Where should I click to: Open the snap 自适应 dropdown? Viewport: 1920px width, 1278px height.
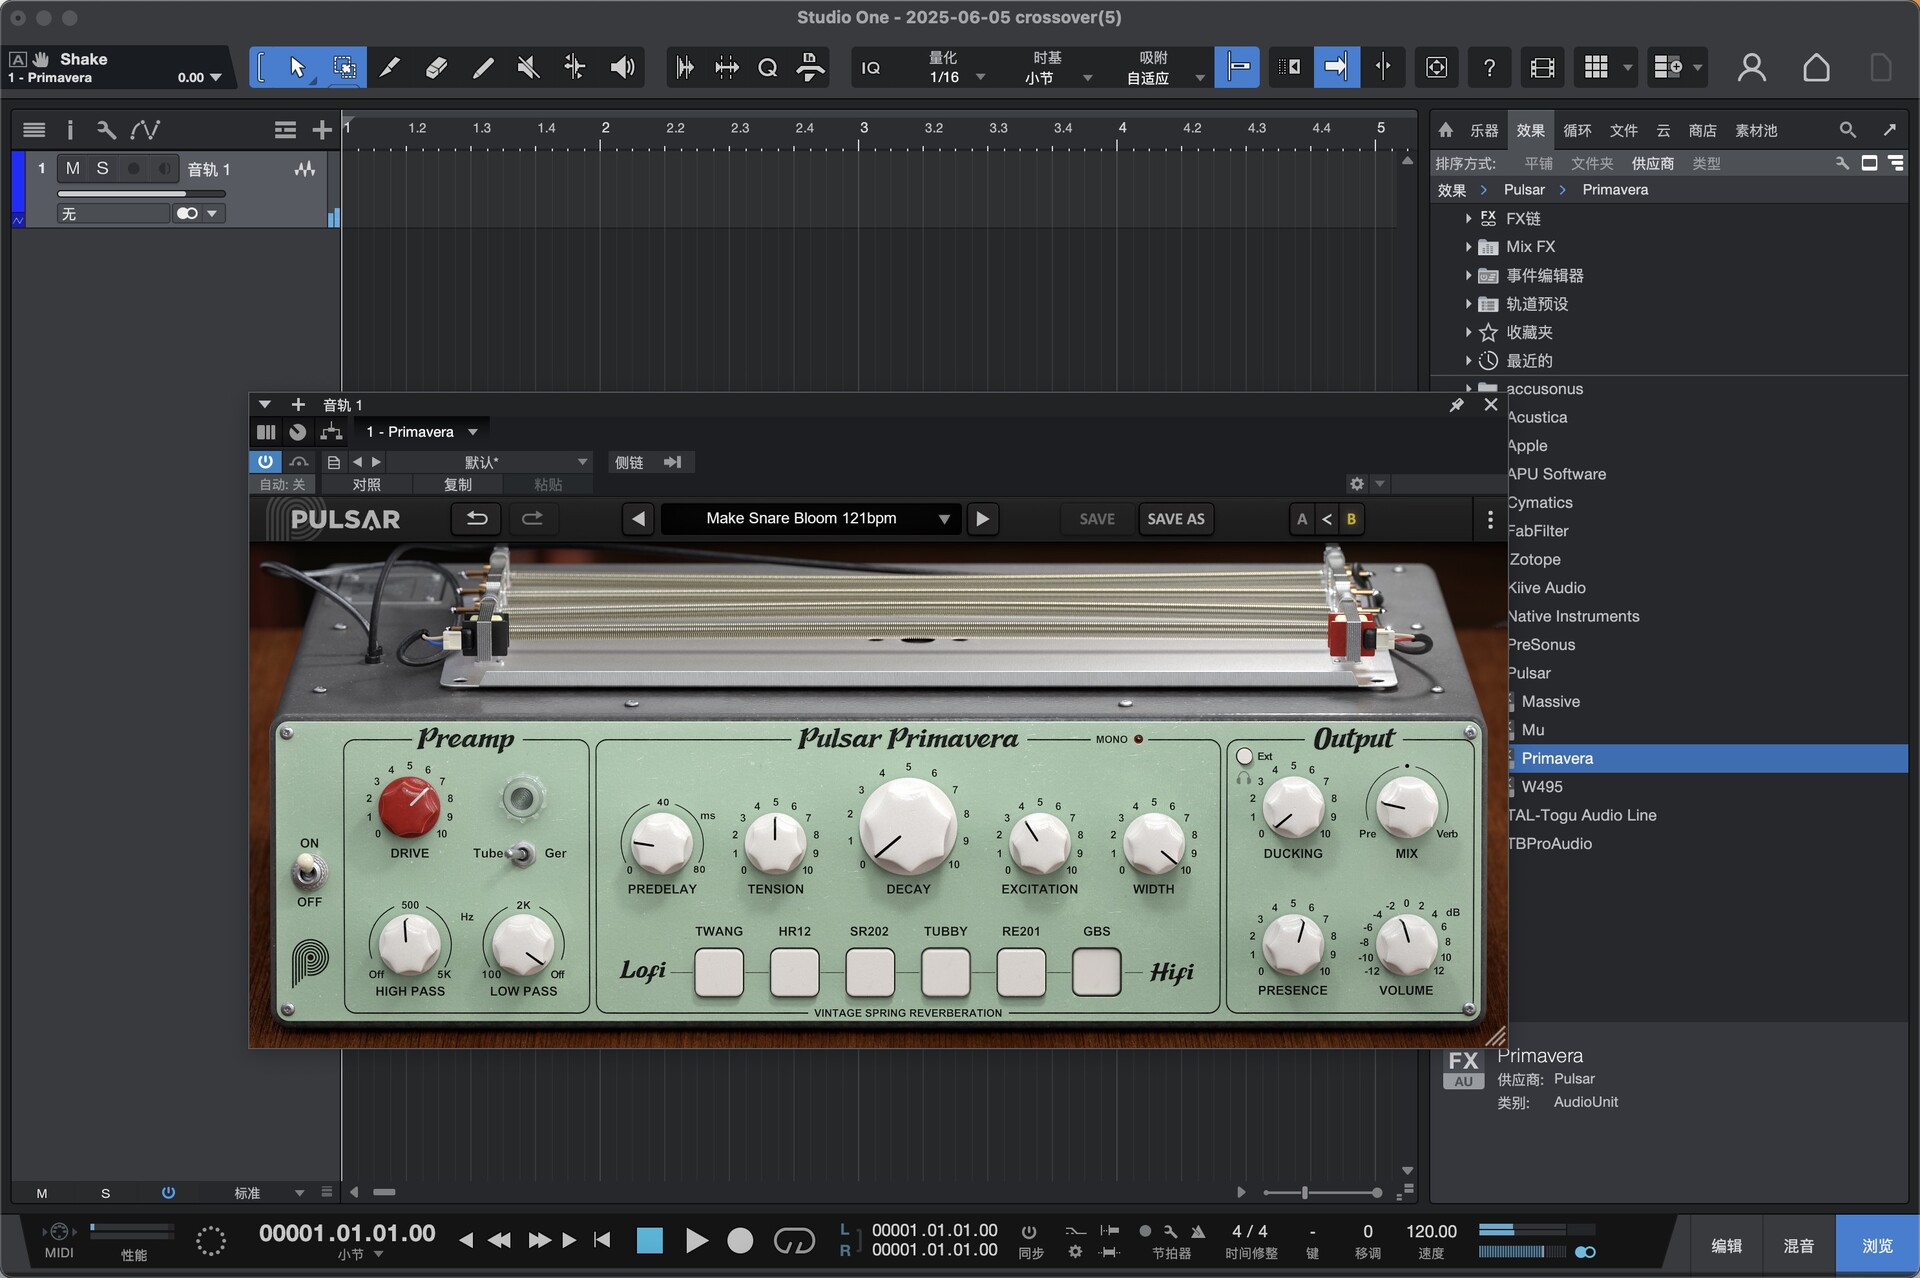tap(1164, 77)
